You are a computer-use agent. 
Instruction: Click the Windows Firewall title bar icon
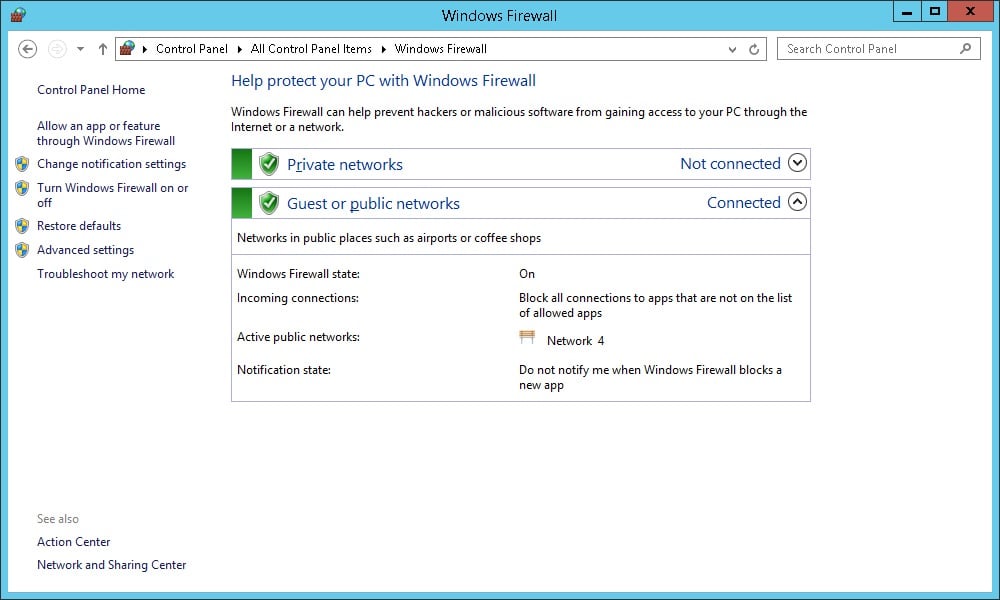click(18, 15)
